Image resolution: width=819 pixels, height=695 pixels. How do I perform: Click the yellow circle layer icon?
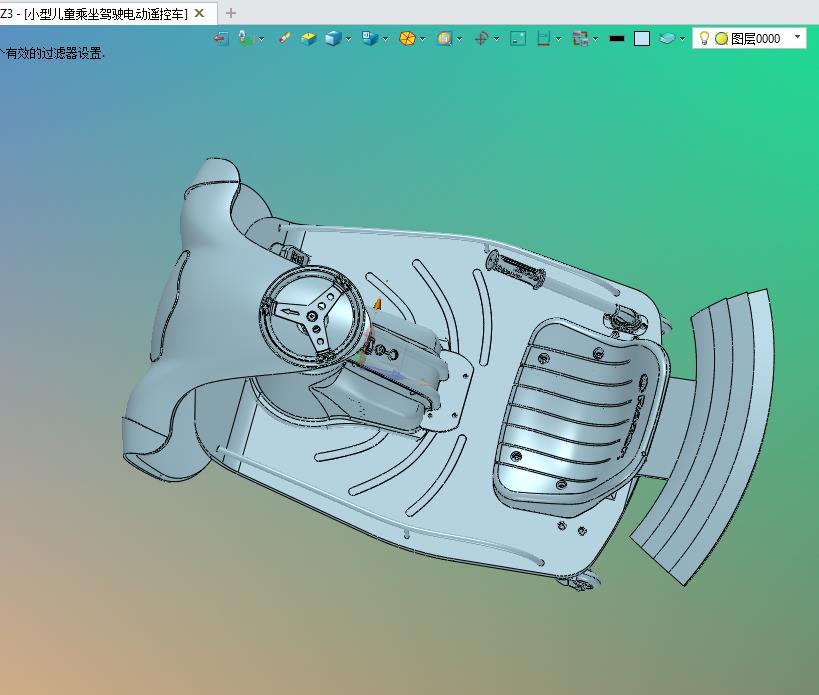point(721,39)
